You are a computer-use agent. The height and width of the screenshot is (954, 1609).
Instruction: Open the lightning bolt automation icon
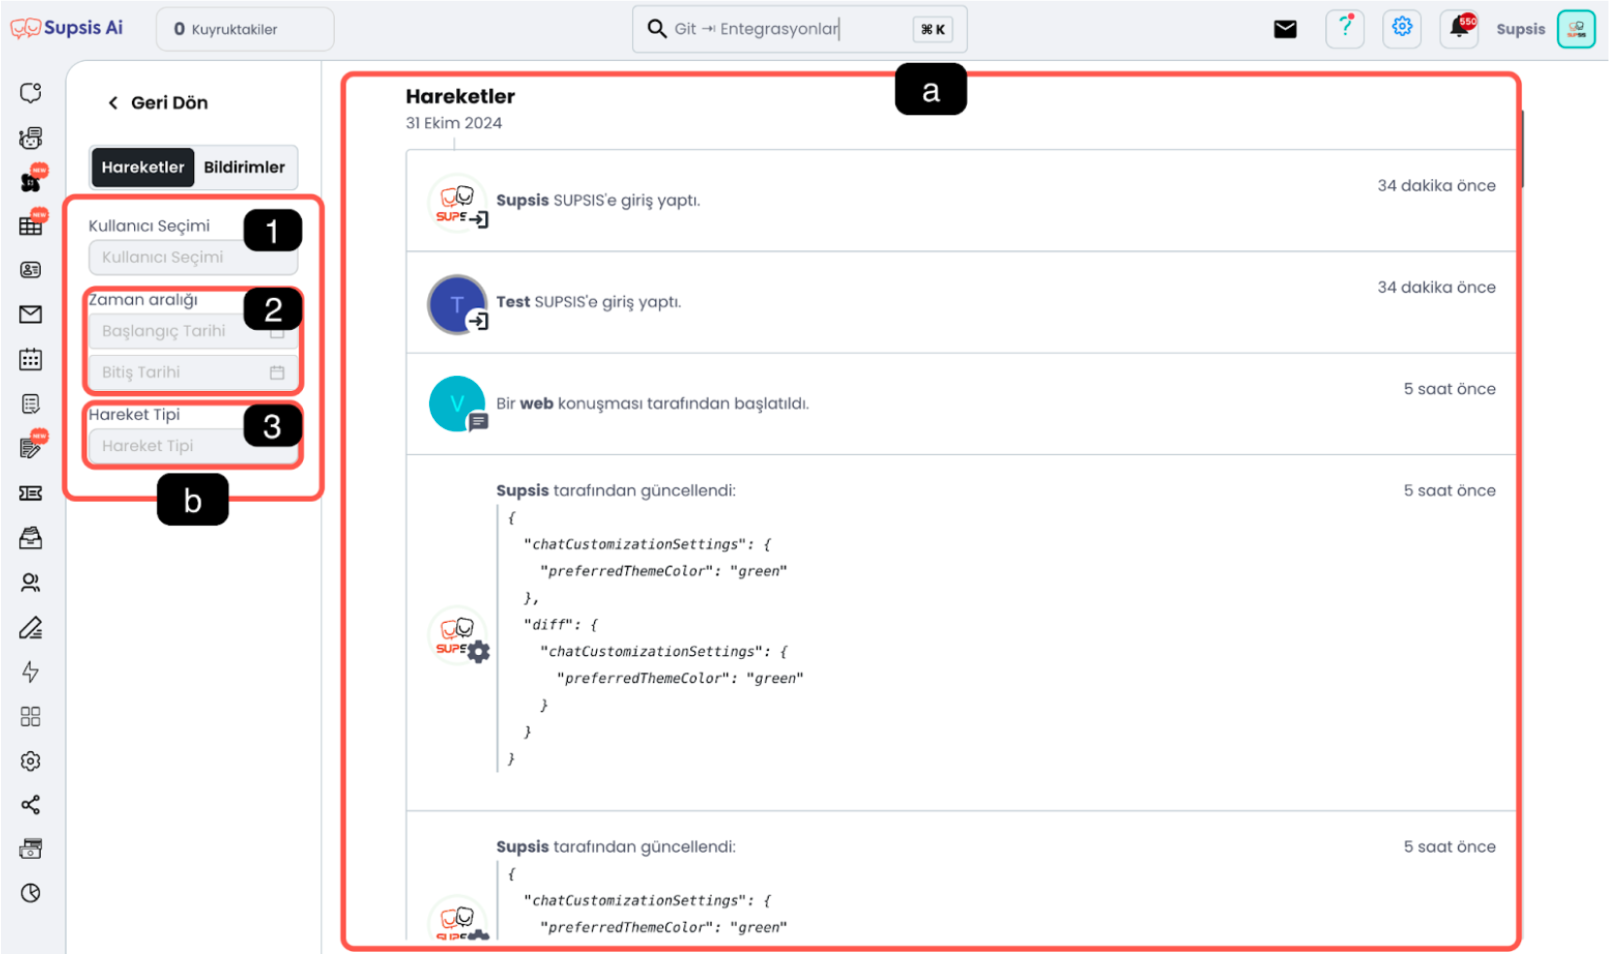pos(31,672)
